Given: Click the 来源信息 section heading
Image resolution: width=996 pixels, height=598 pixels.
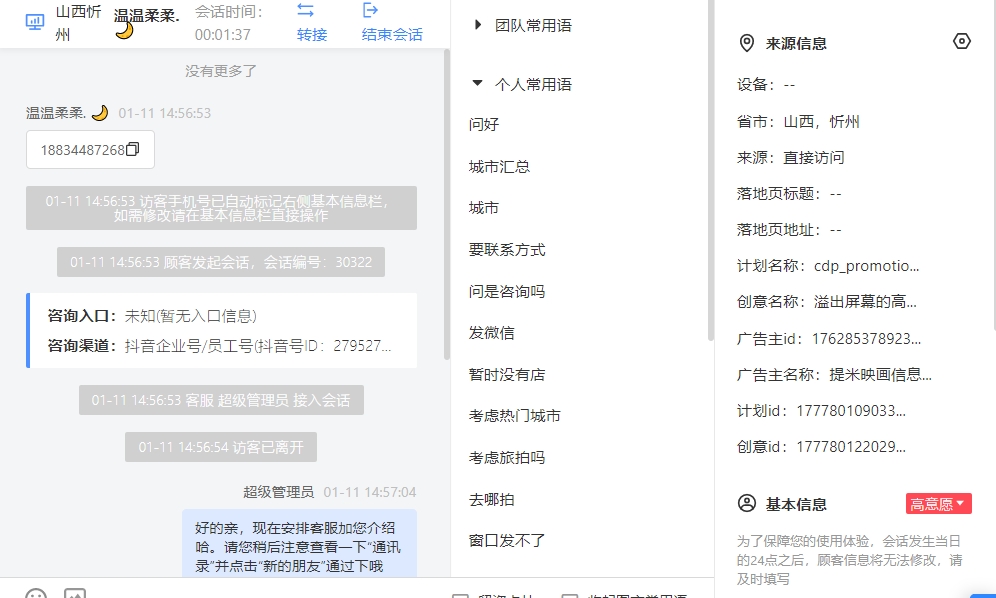Looking at the screenshot, I should [797, 43].
